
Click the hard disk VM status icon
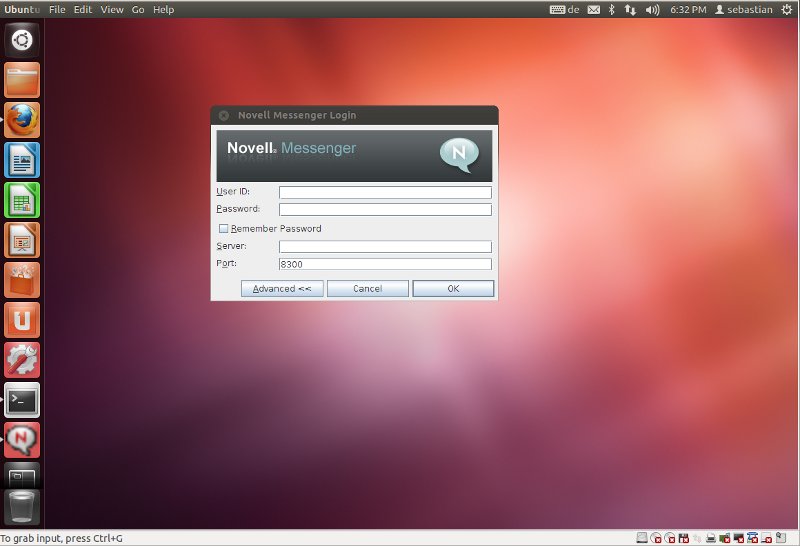[642, 537]
